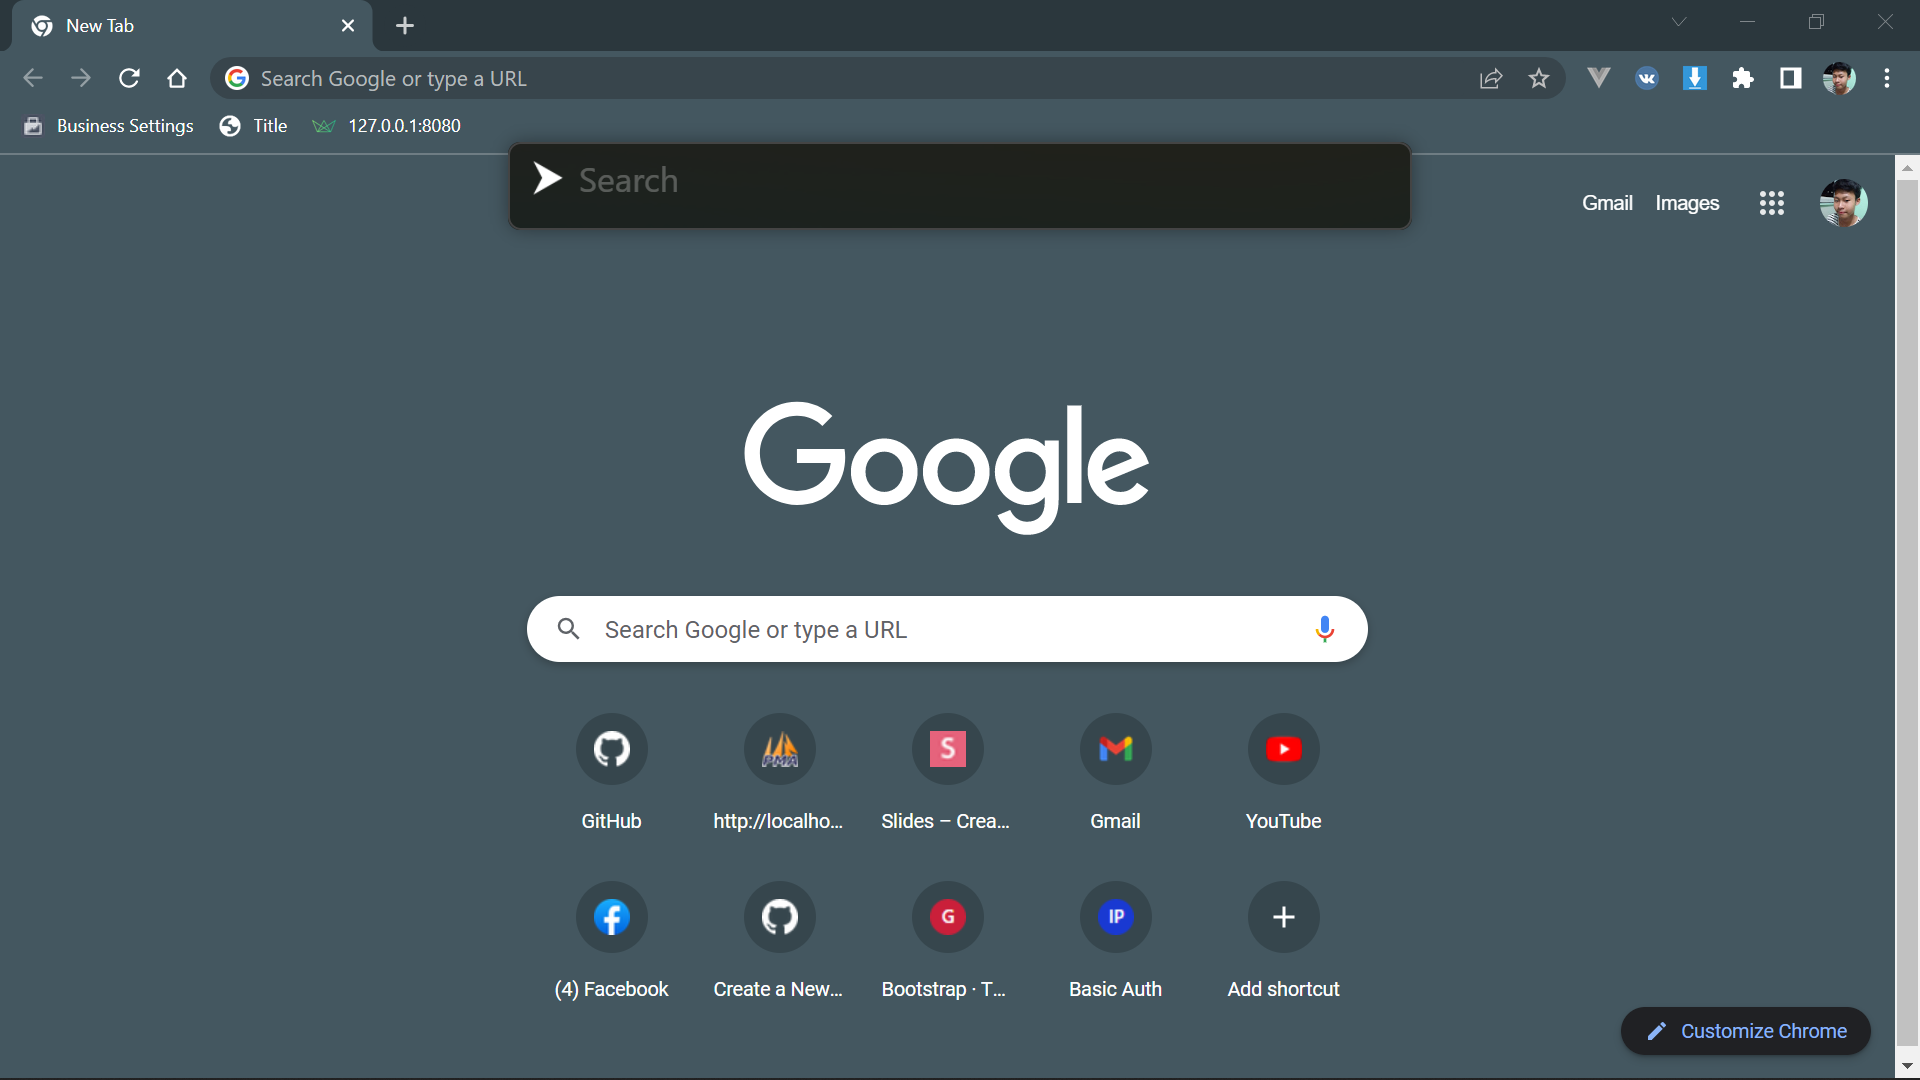The width and height of the screenshot is (1920, 1080).
Task: Click the scrollbar down arrow
Action: pos(1907,1067)
